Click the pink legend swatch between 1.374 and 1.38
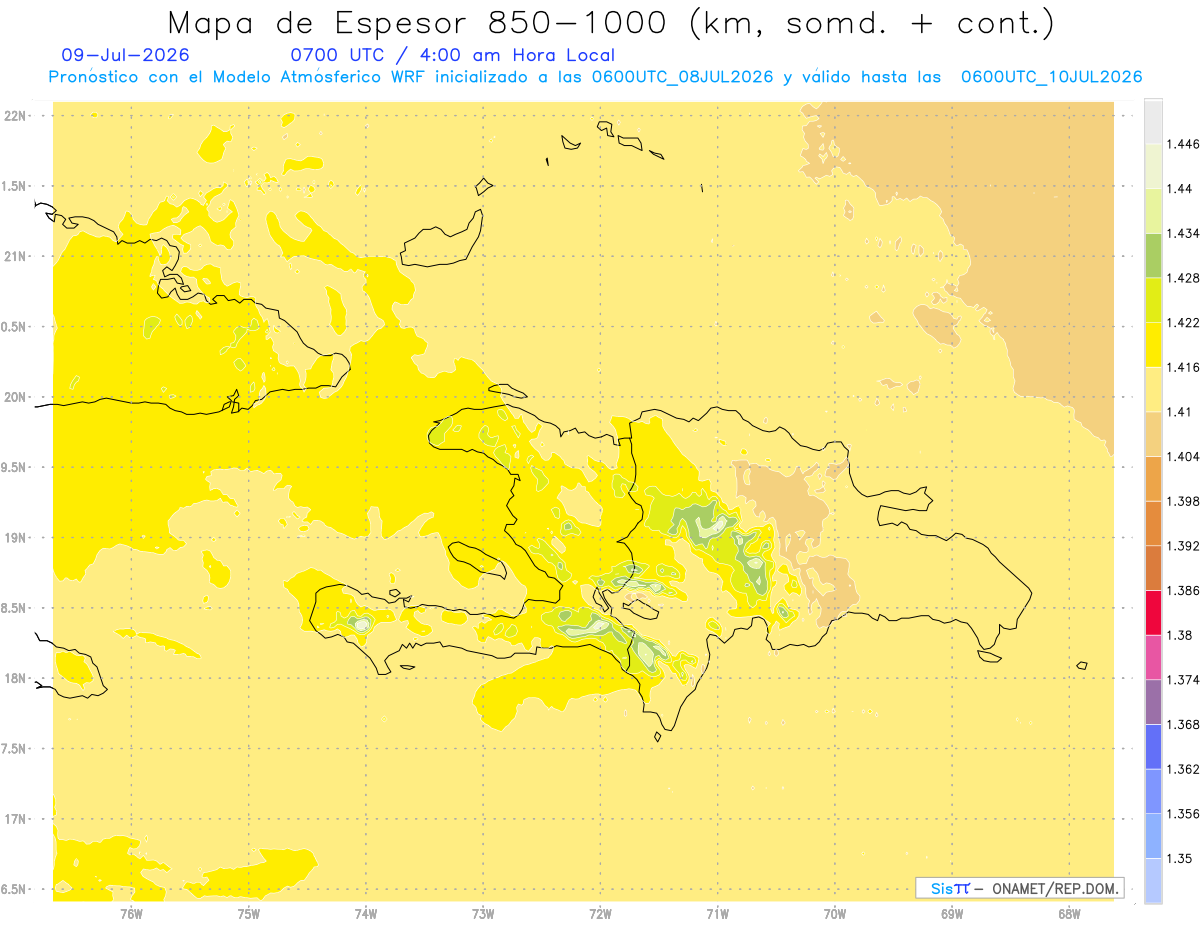This screenshot has height=927, width=1200. (x=1153, y=657)
